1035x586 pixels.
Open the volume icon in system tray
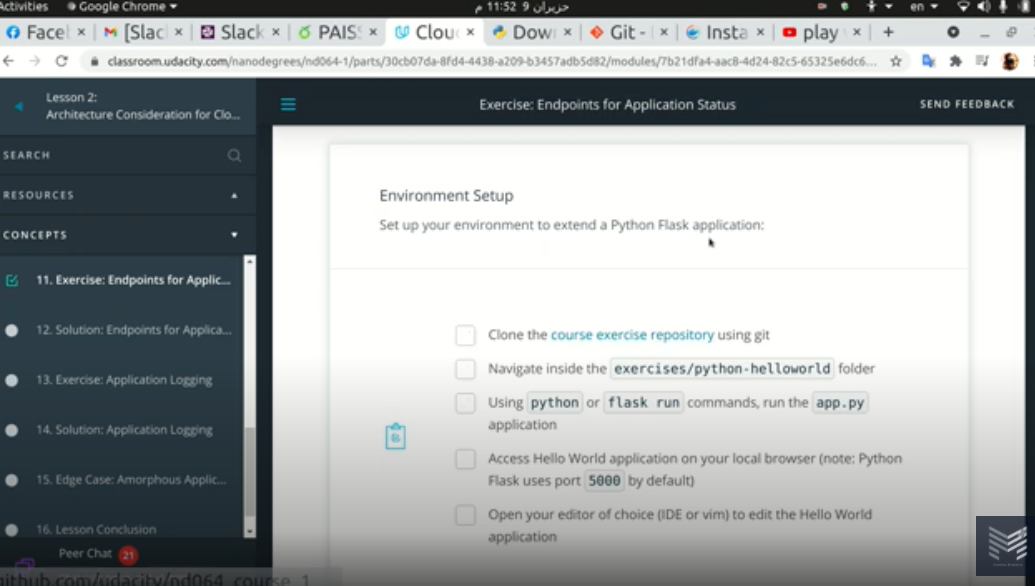[984, 7]
